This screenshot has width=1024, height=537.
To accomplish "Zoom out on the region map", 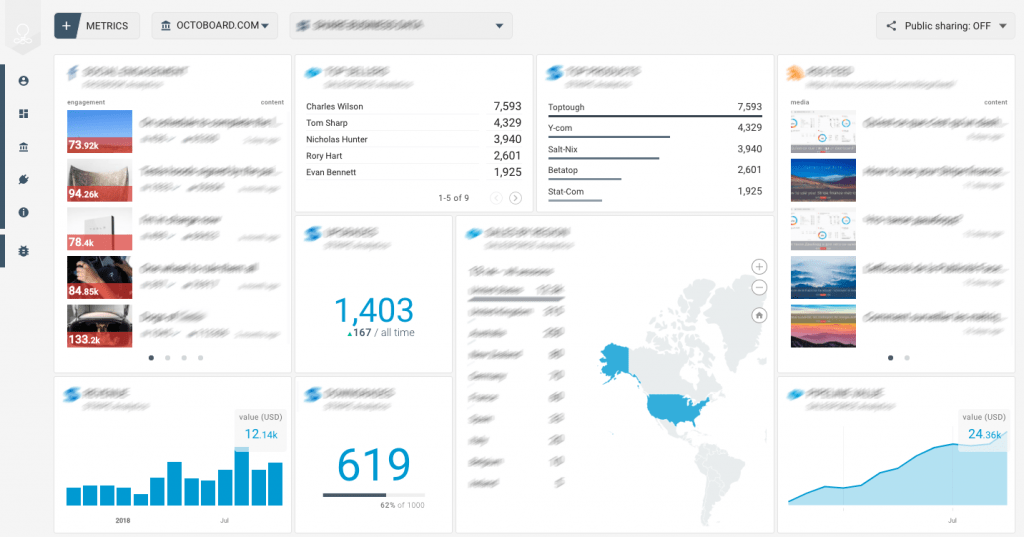I will [x=759, y=287].
